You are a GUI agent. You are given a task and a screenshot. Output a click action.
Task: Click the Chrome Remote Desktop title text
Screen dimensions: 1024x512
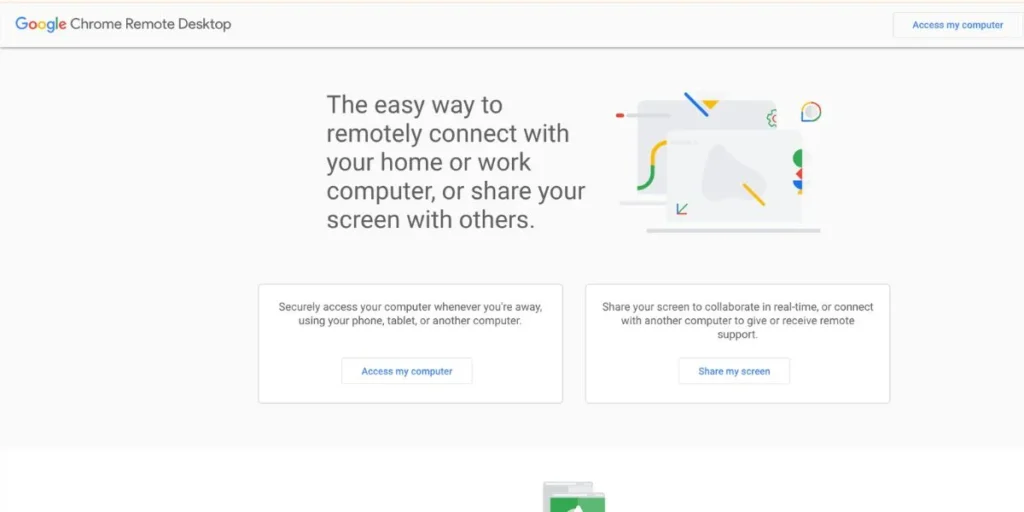pyautogui.click(x=150, y=24)
